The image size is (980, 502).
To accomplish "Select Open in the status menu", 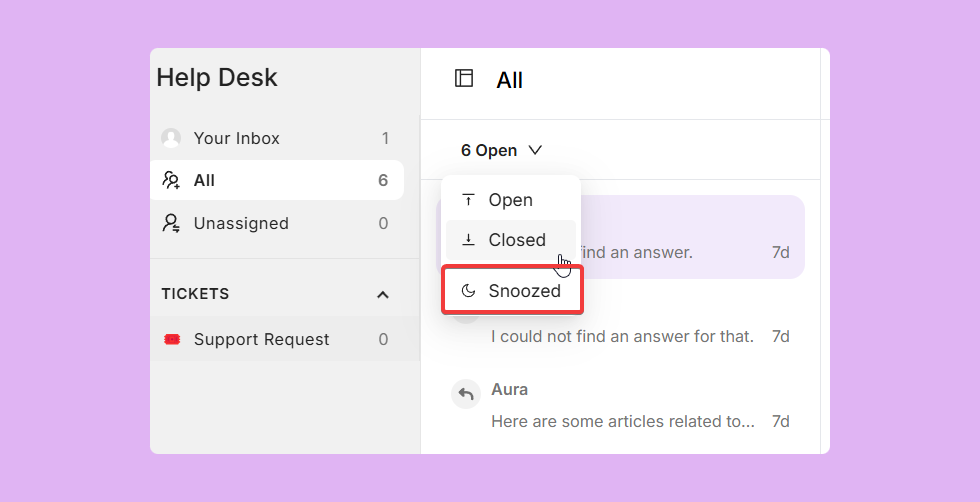I will pos(511,200).
